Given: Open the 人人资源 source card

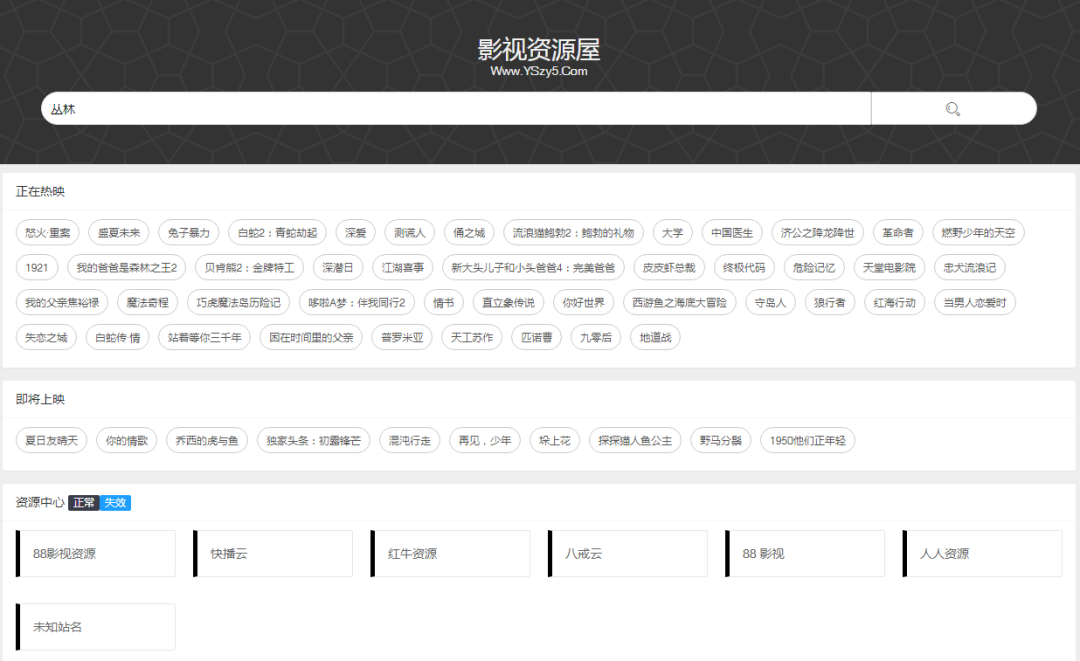Looking at the screenshot, I should [x=982, y=554].
